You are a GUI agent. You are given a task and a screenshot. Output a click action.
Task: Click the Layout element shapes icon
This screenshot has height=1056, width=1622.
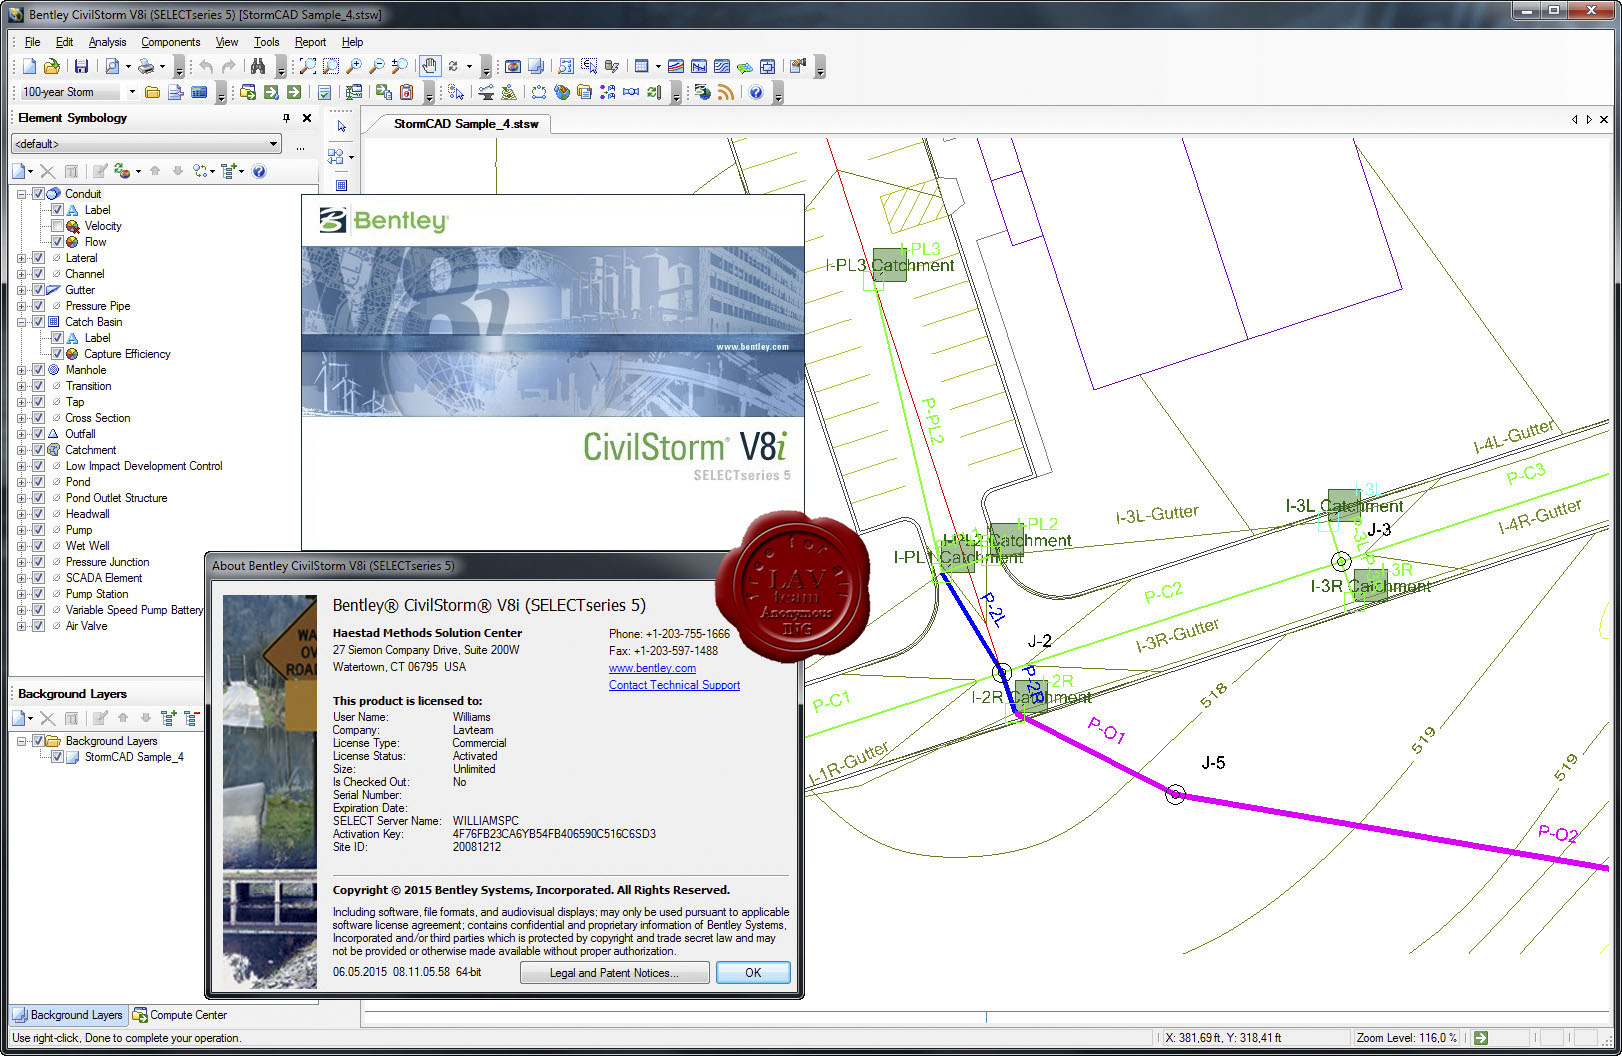336,157
